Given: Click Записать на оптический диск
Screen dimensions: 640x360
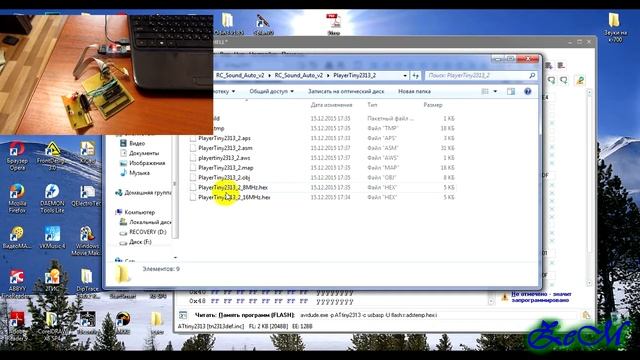Looking at the screenshot, I should tap(346, 91).
